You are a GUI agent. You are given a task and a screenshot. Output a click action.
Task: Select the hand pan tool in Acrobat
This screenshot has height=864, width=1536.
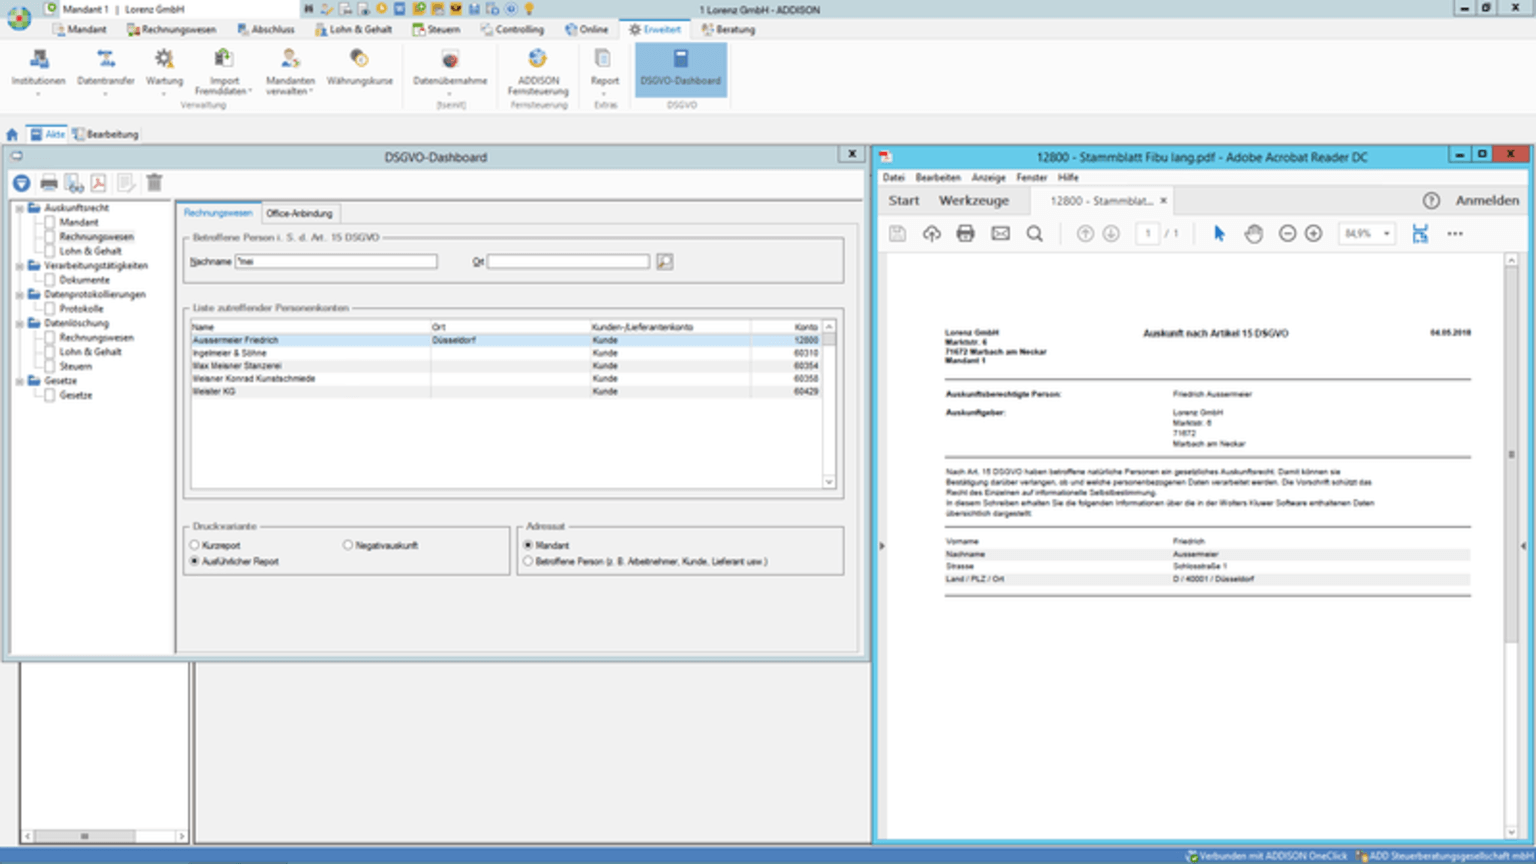pyautogui.click(x=1253, y=234)
